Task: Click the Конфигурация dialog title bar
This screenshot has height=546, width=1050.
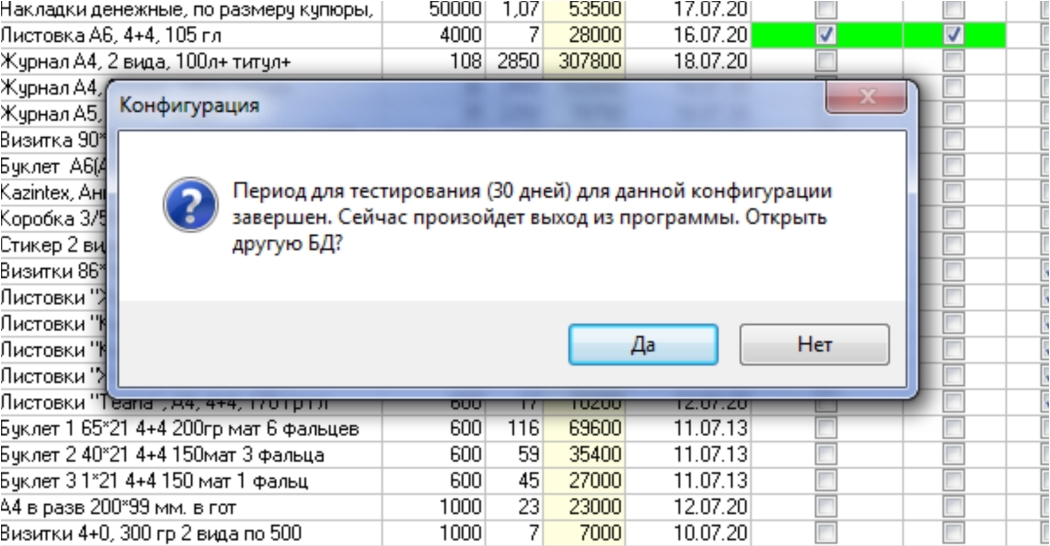Action: (450, 105)
